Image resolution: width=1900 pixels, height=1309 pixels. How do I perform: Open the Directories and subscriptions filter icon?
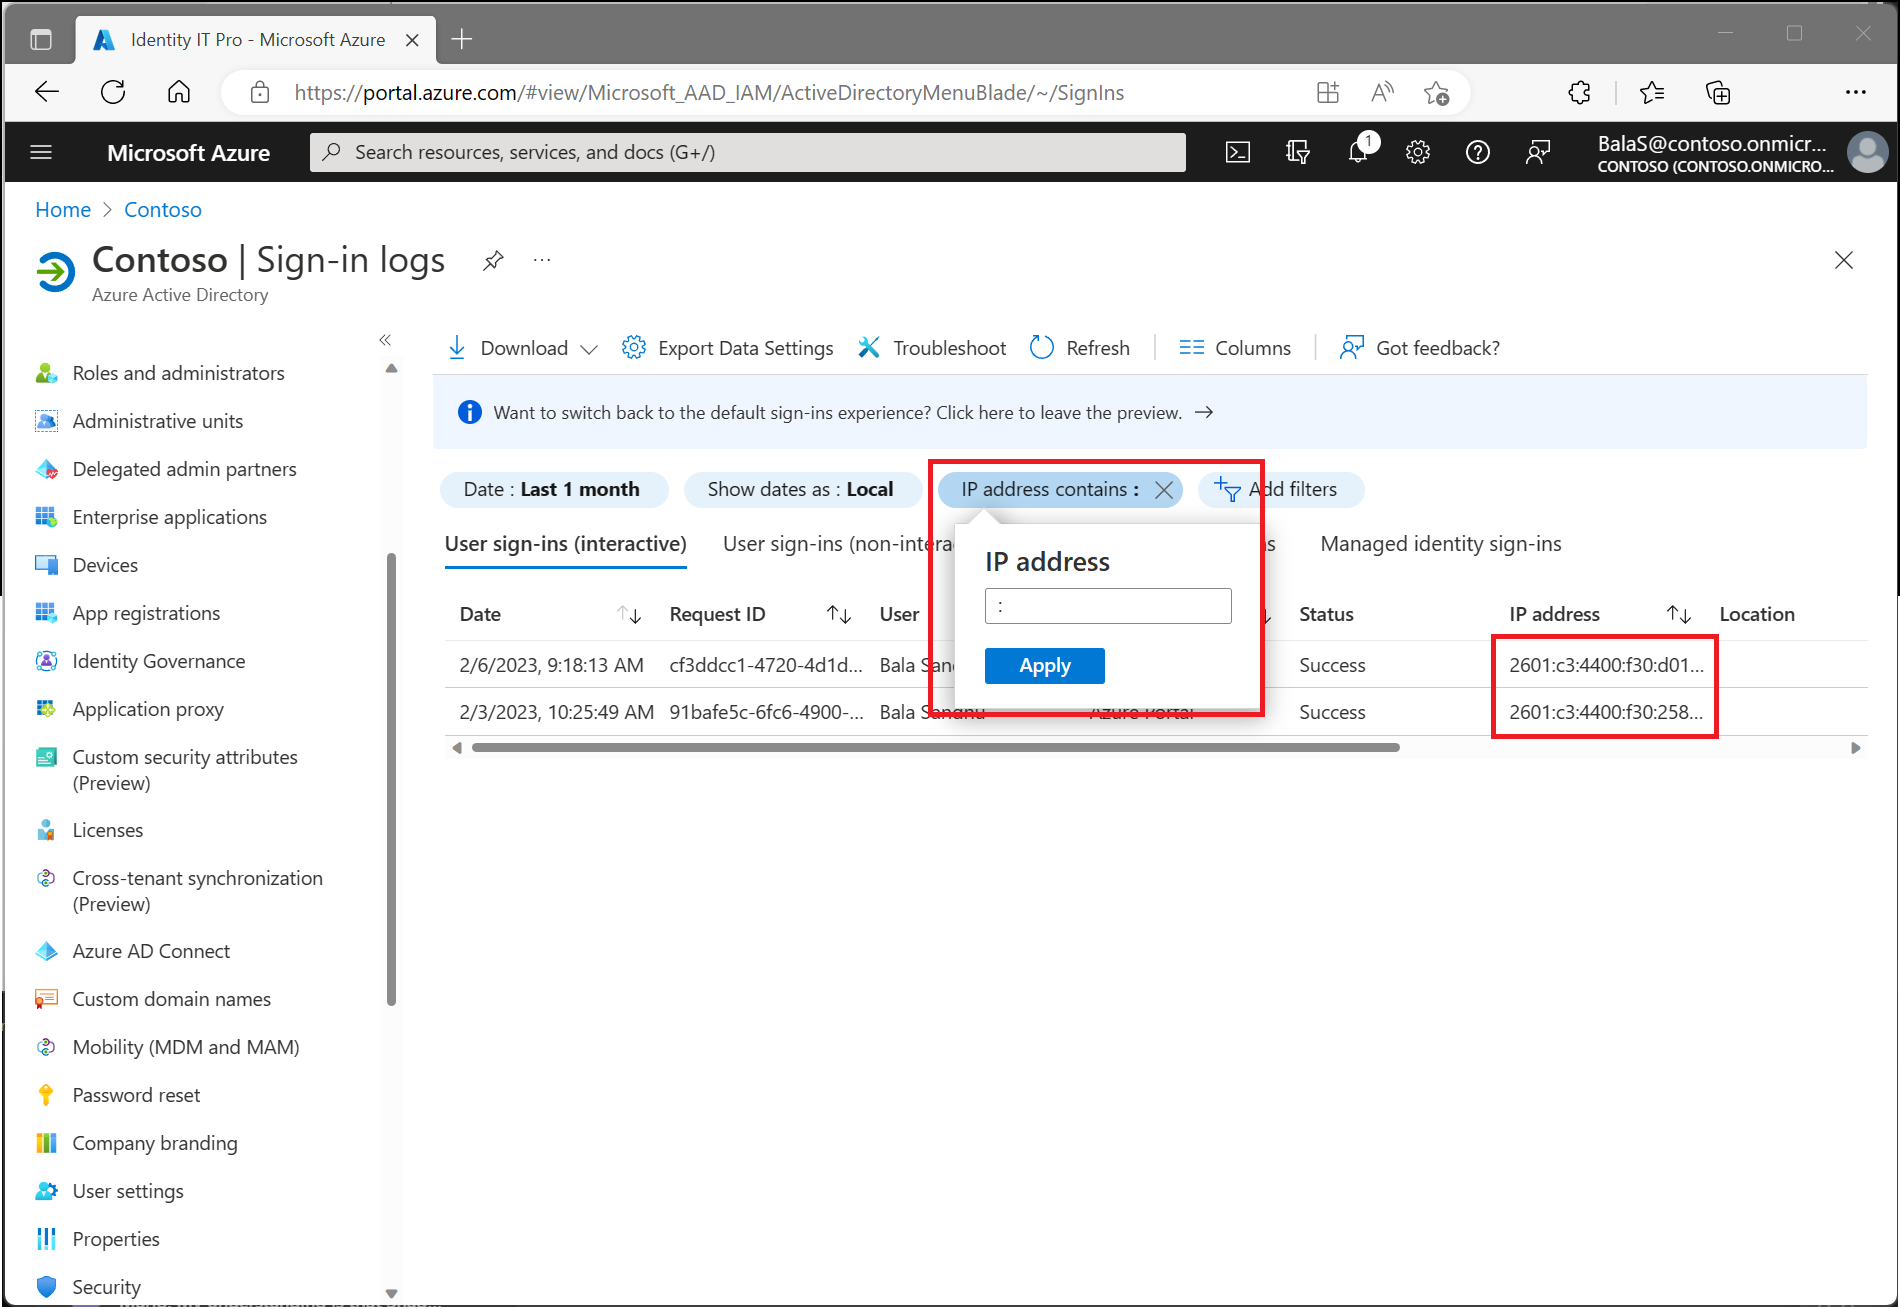[1298, 152]
